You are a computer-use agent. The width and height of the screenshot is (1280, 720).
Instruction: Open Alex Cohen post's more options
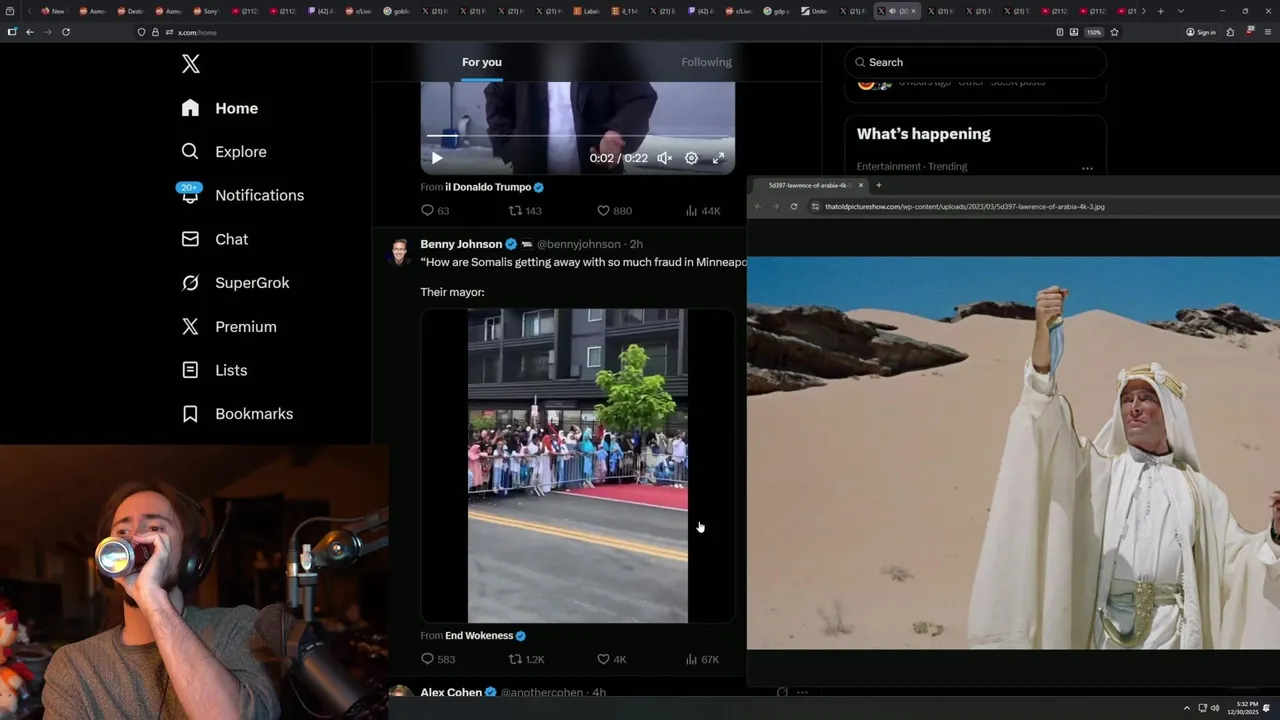click(804, 692)
